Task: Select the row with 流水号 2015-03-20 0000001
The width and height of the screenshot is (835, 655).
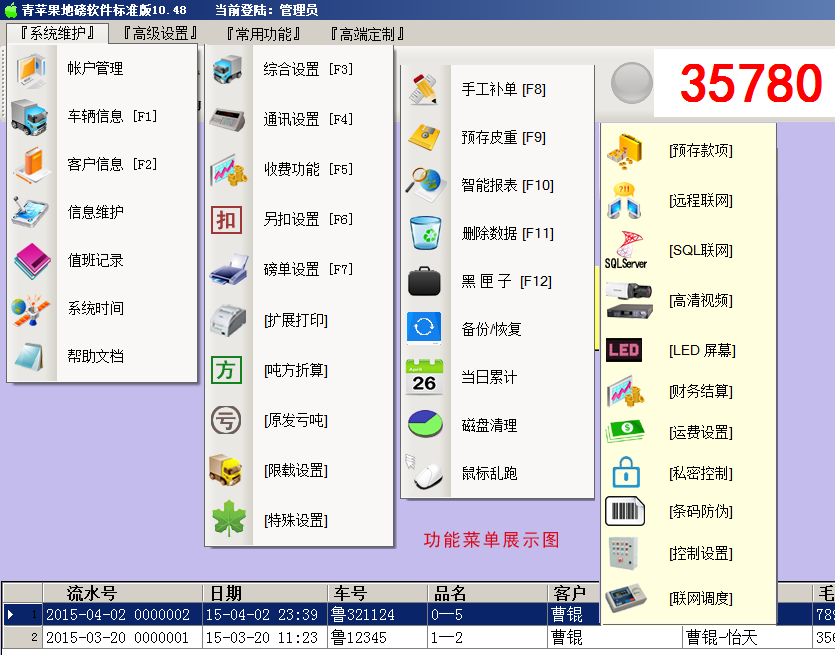Action: click(x=118, y=637)
